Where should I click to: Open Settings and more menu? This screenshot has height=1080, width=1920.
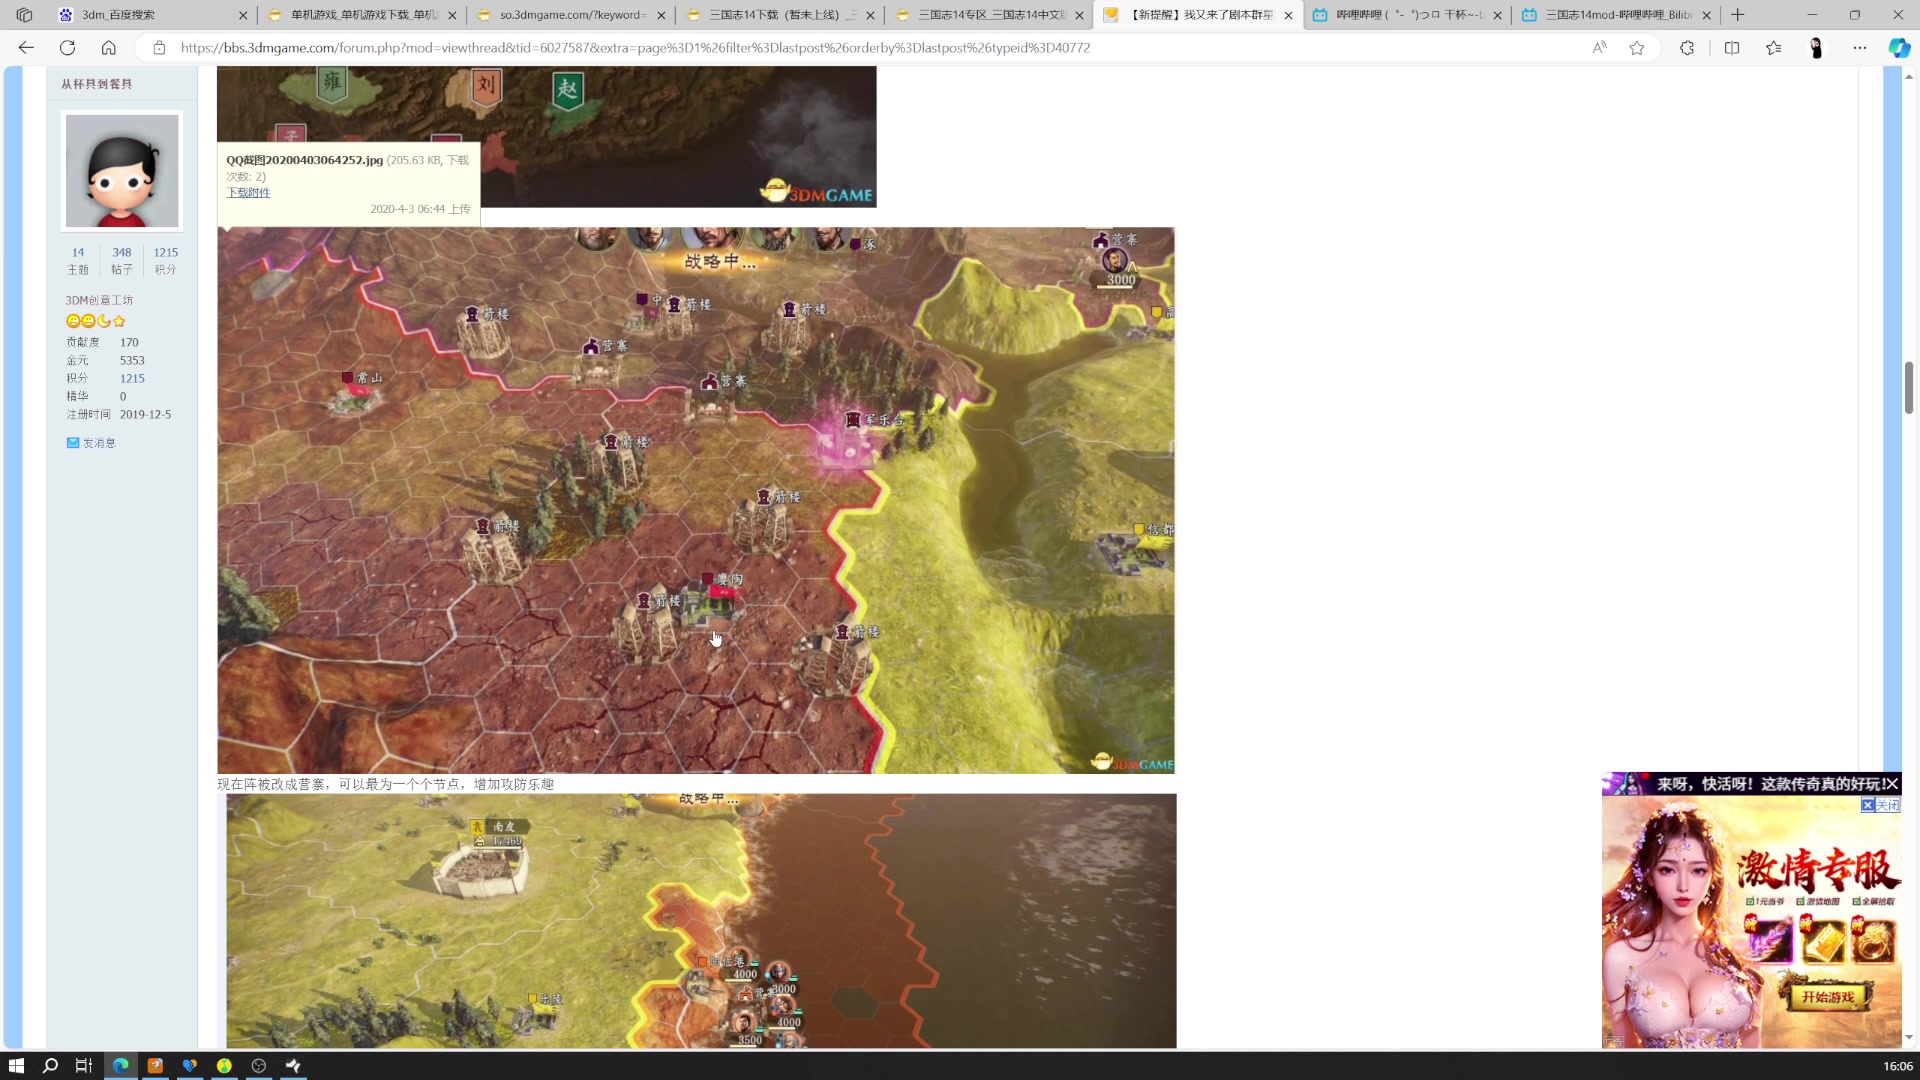click(x=1860, y=47)
